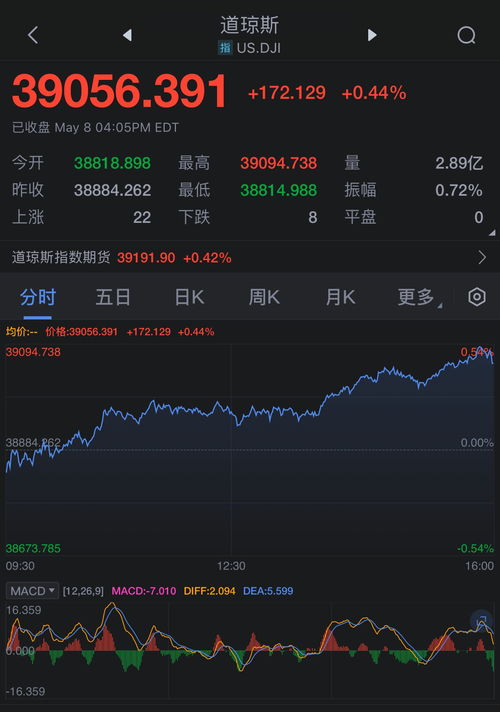Tap the 16:00 time axis label
The height and width of the screenshot is (712, 500).
479,566
